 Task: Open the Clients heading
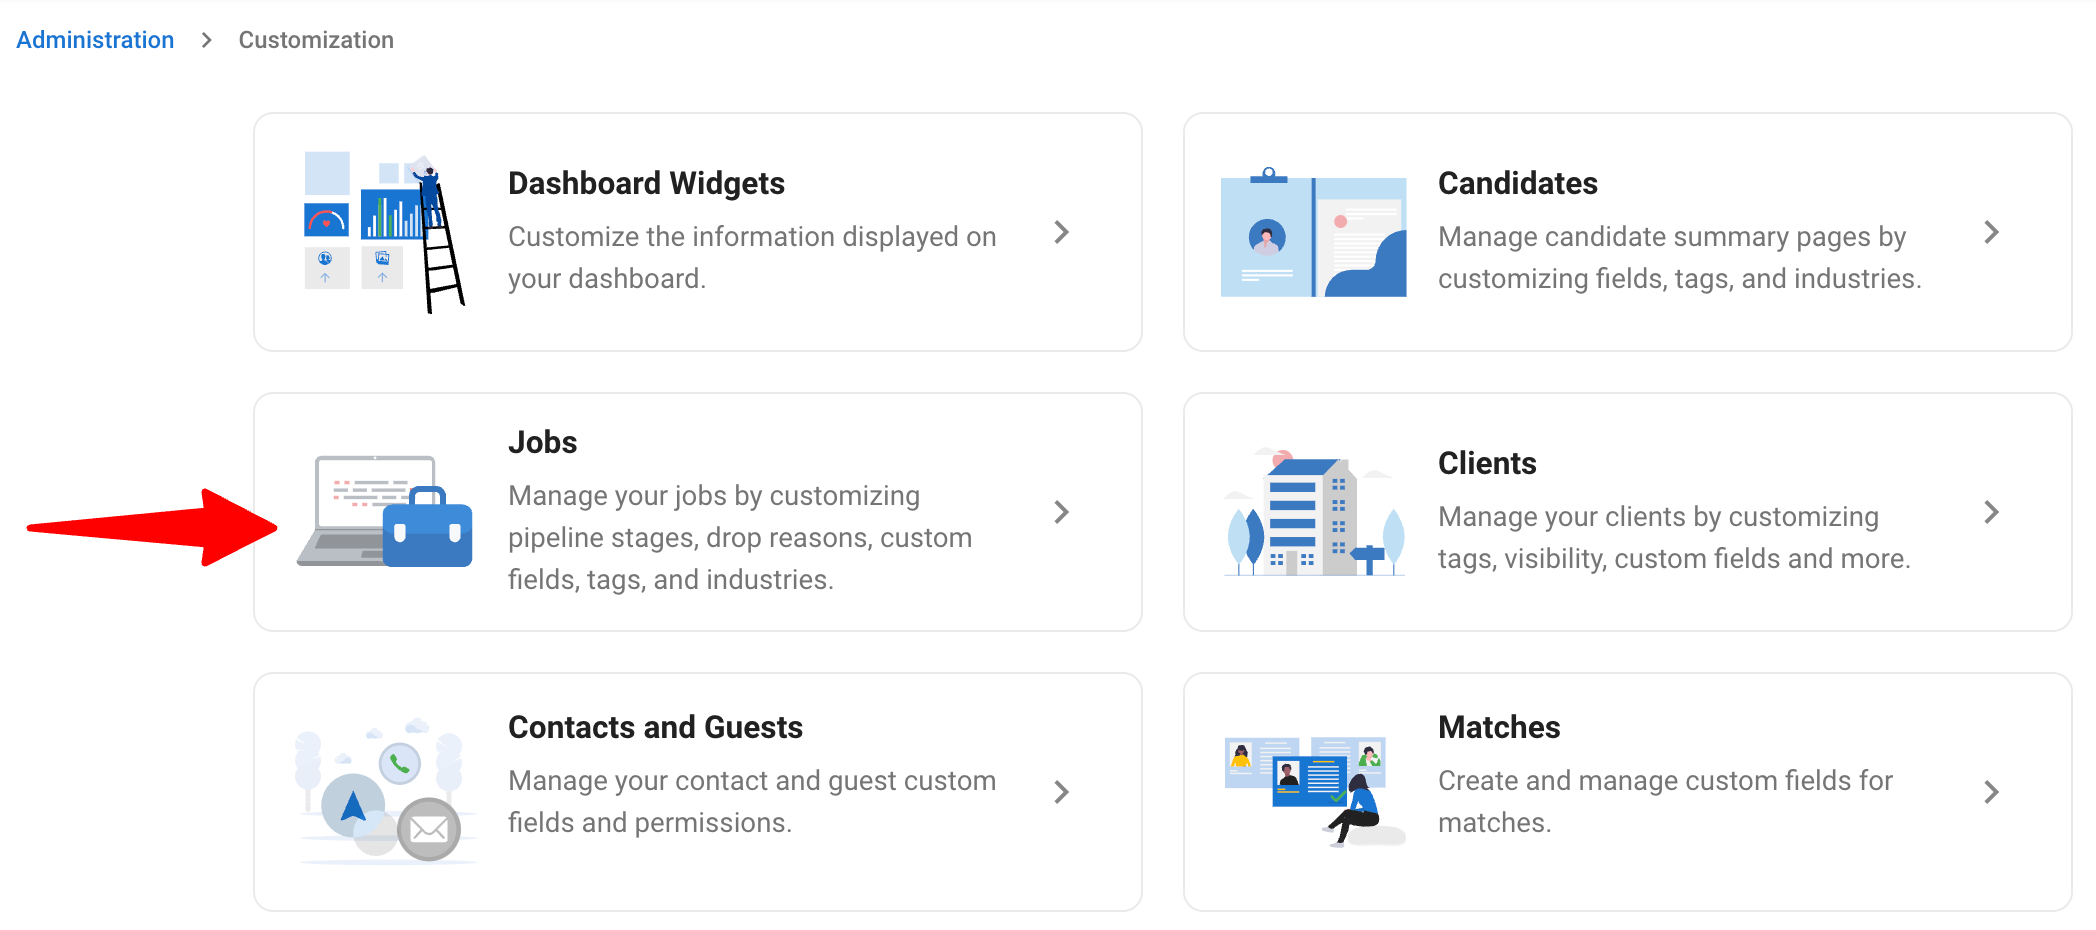coord(1487,463)
